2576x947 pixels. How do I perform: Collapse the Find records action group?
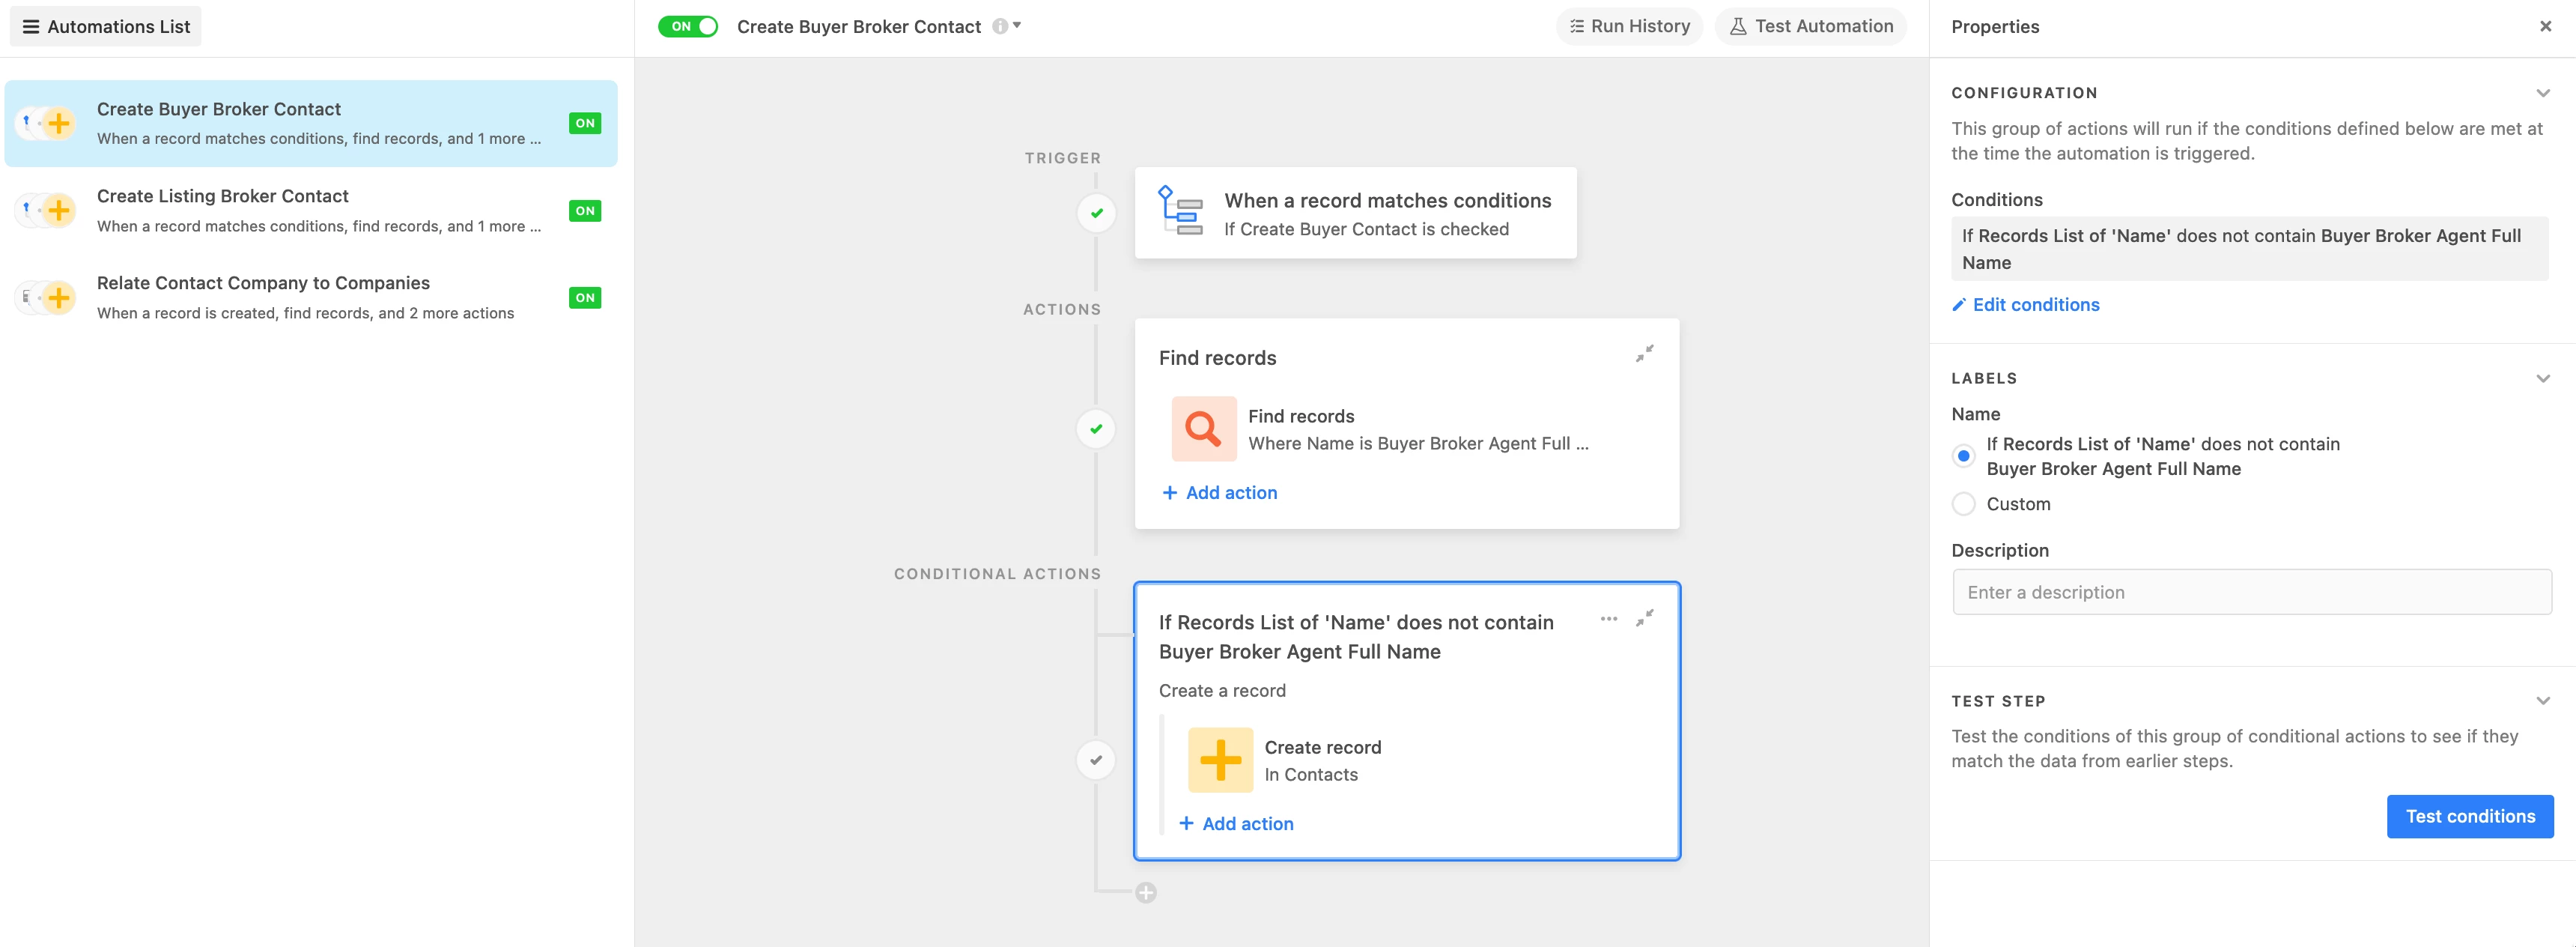[1644, 354]
